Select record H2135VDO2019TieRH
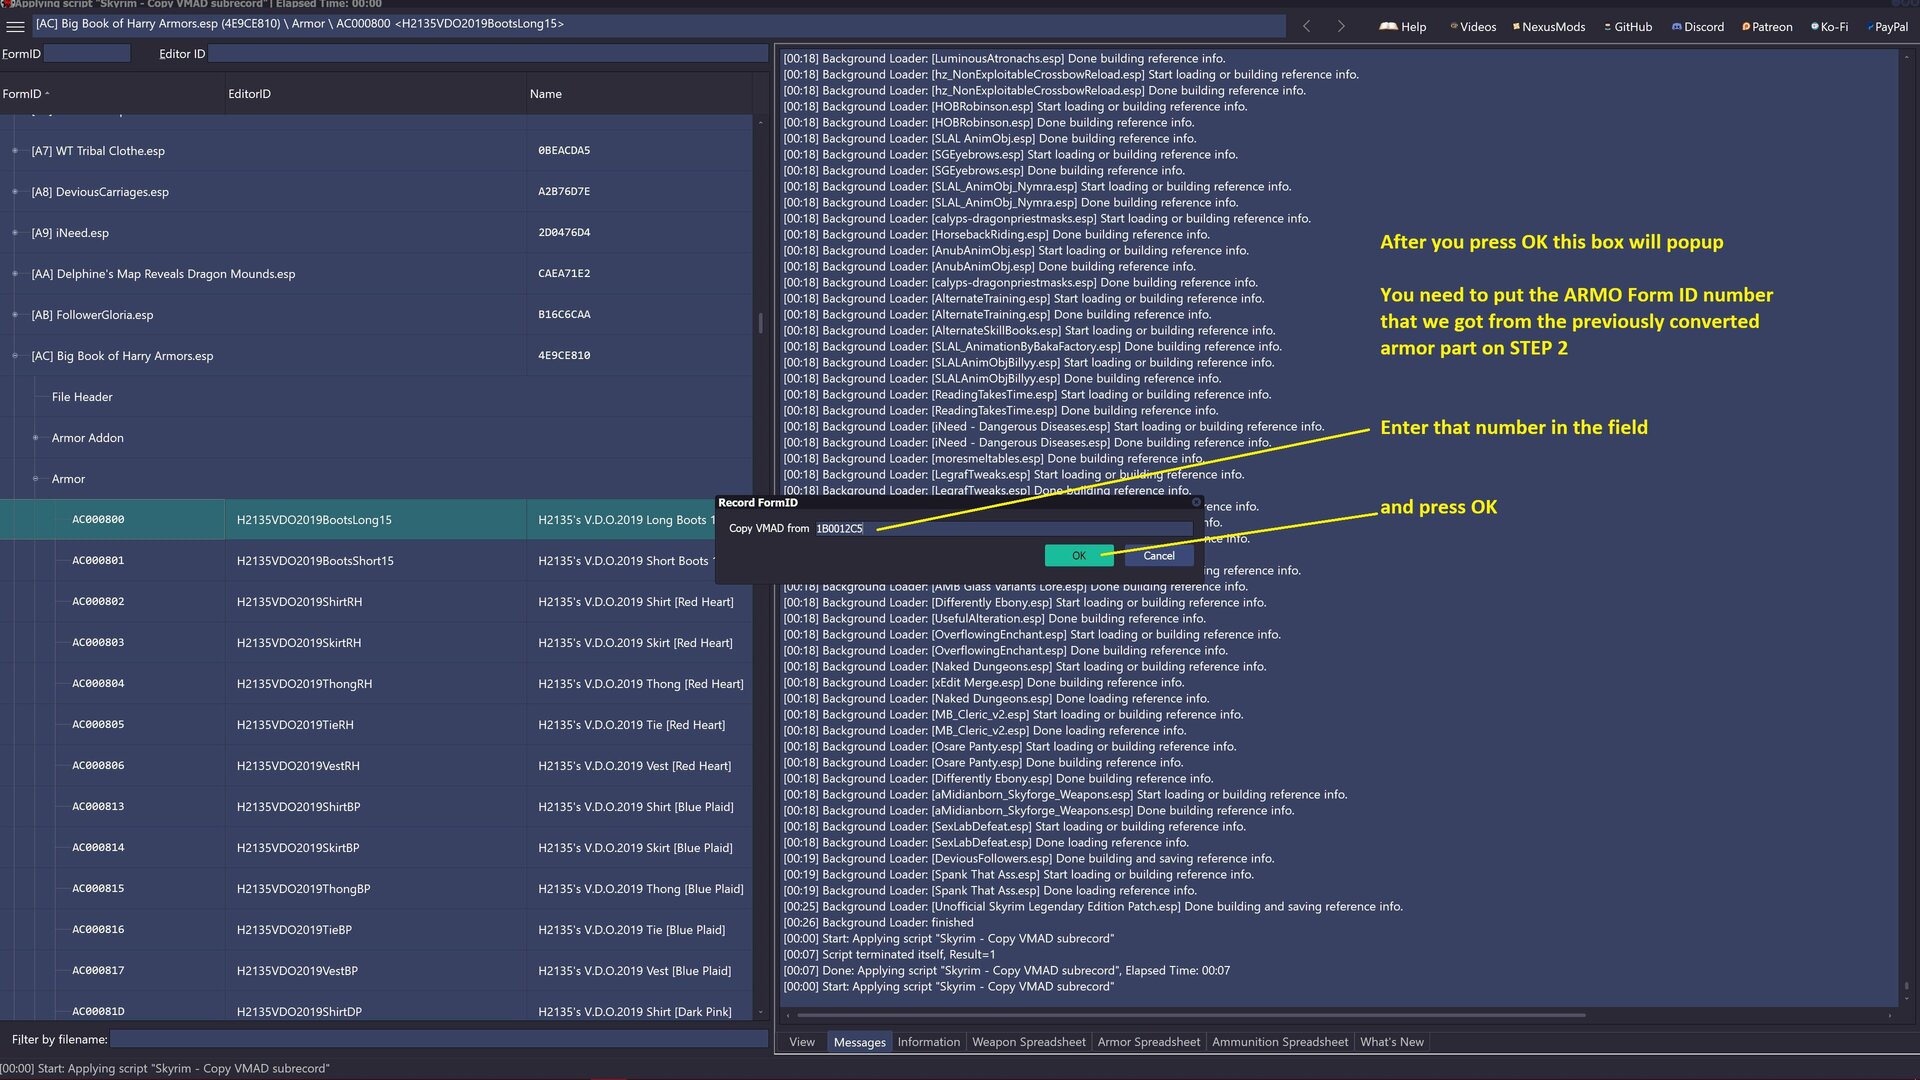The height and width of the screenshot is (1080, 1920). point(376,725)
